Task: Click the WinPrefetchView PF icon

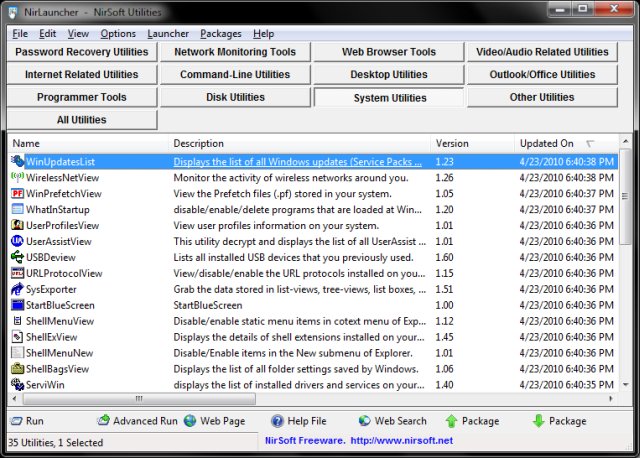Action: (17, 193)
